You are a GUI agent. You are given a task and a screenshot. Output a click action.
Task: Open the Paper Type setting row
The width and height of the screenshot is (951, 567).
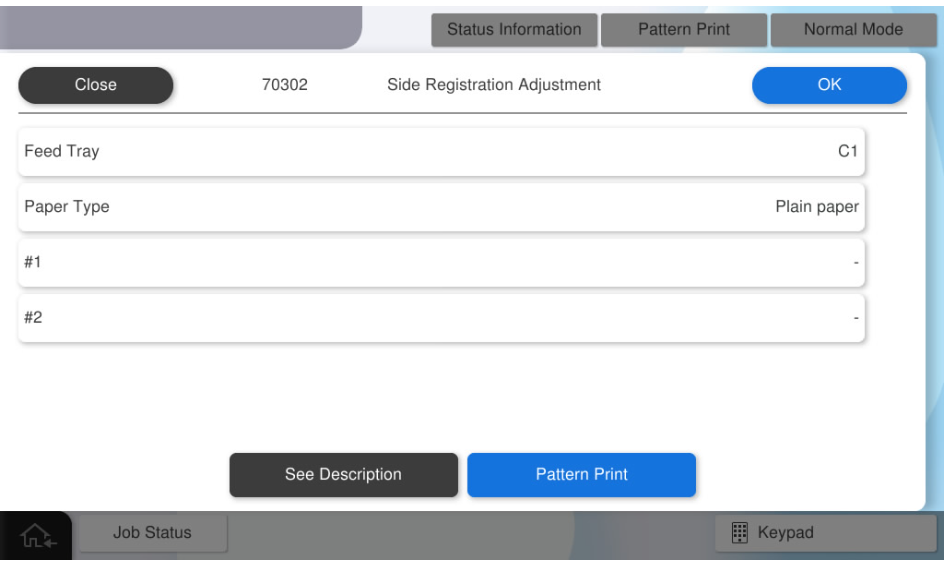point(441,208)
